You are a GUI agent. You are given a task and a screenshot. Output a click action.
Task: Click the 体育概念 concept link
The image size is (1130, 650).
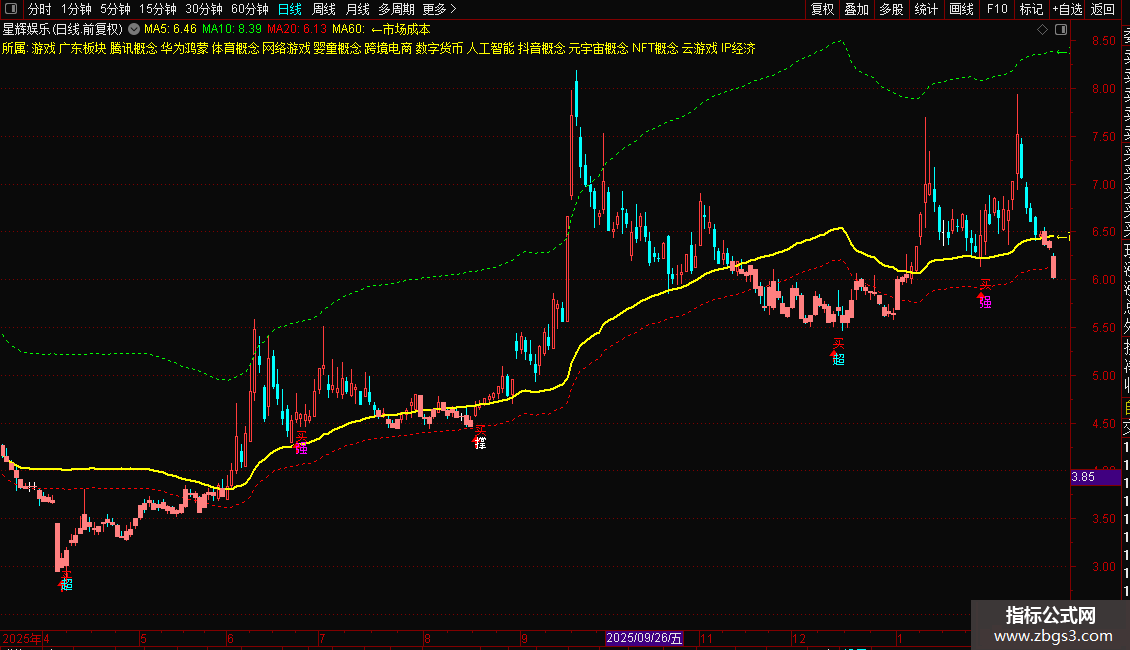(236, 48)
